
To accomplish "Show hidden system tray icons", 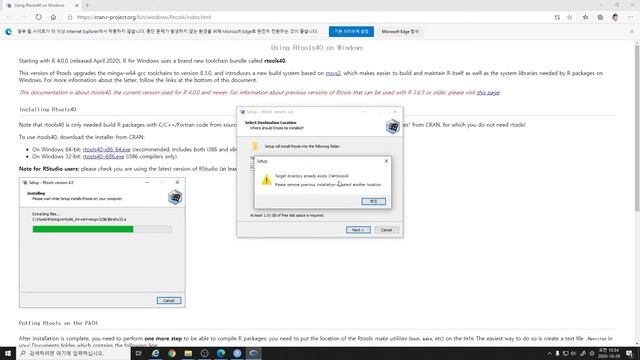I will (549, 353).
